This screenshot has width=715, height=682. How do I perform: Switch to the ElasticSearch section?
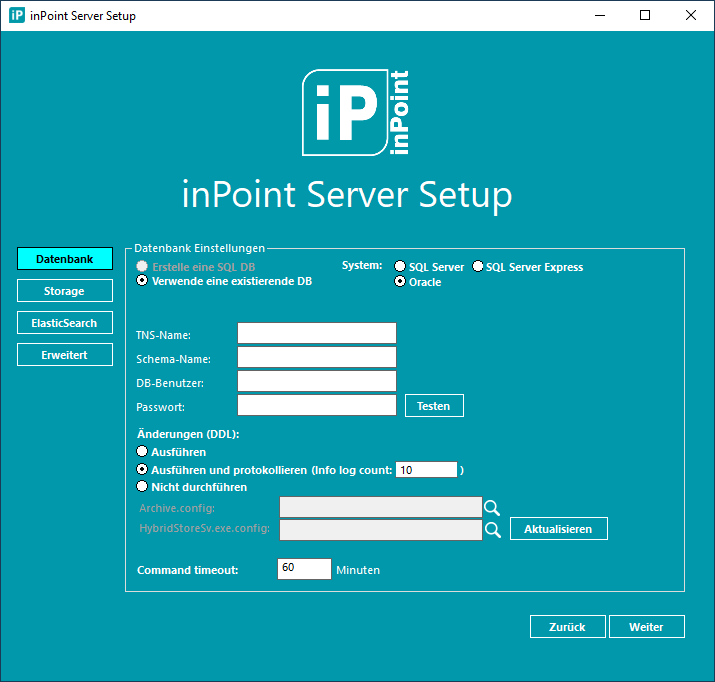coord(65,323)
